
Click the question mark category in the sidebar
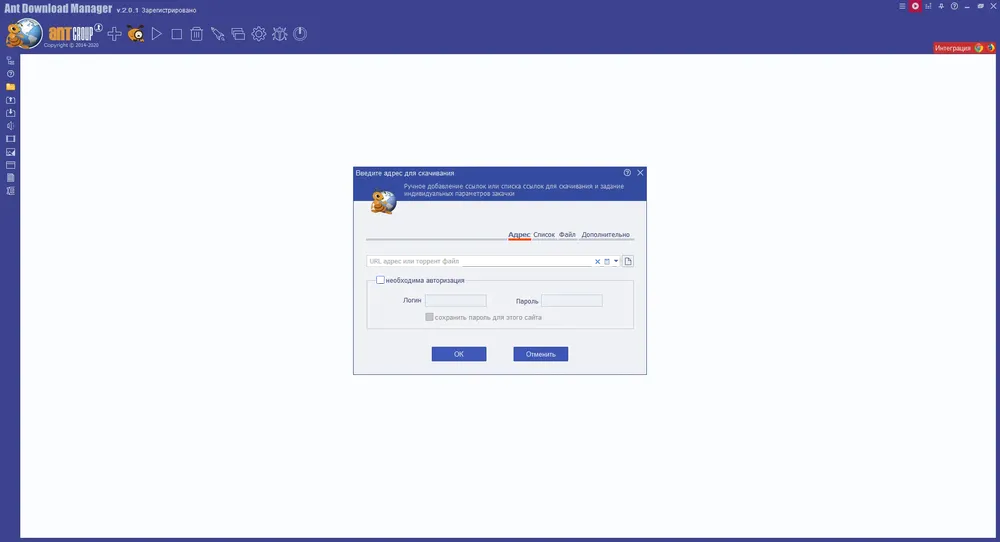[x=10, y=74]
